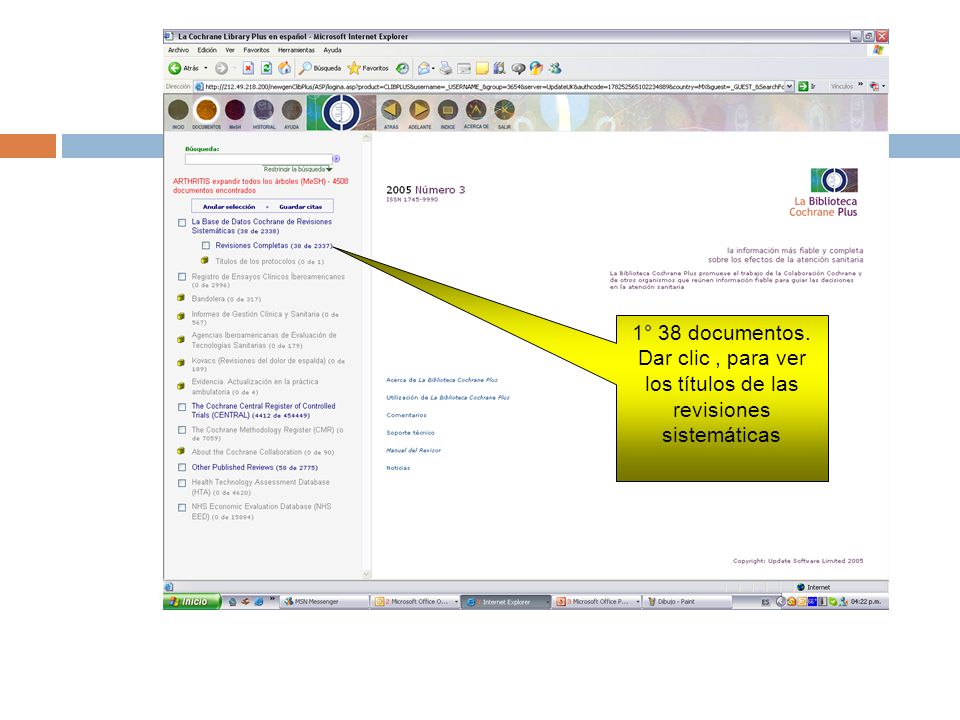Open the mail envelope toolbar icon

click(x=423, y=68)
